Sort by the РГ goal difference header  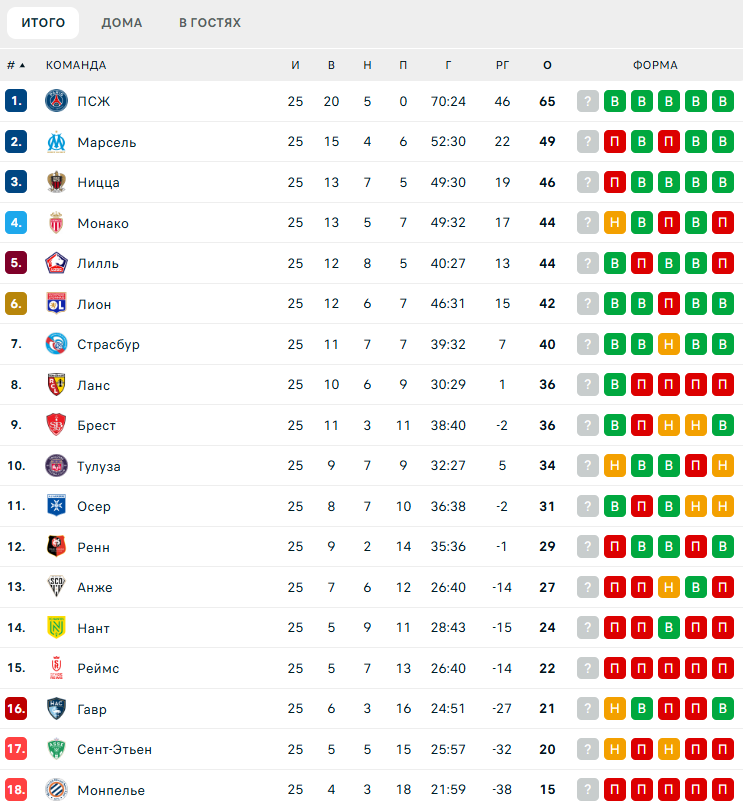click(502, 65)
